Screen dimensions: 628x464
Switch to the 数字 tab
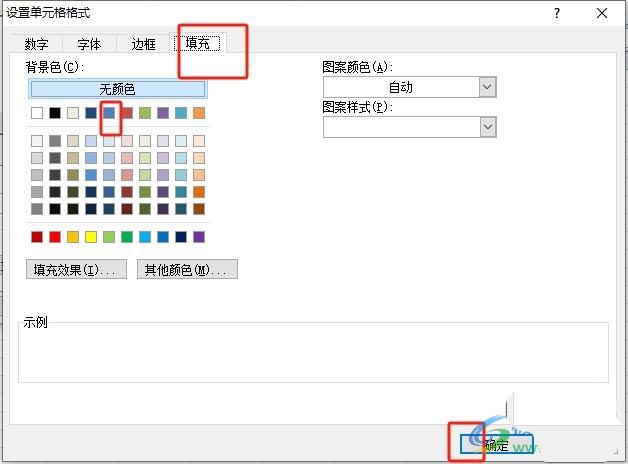36,44
